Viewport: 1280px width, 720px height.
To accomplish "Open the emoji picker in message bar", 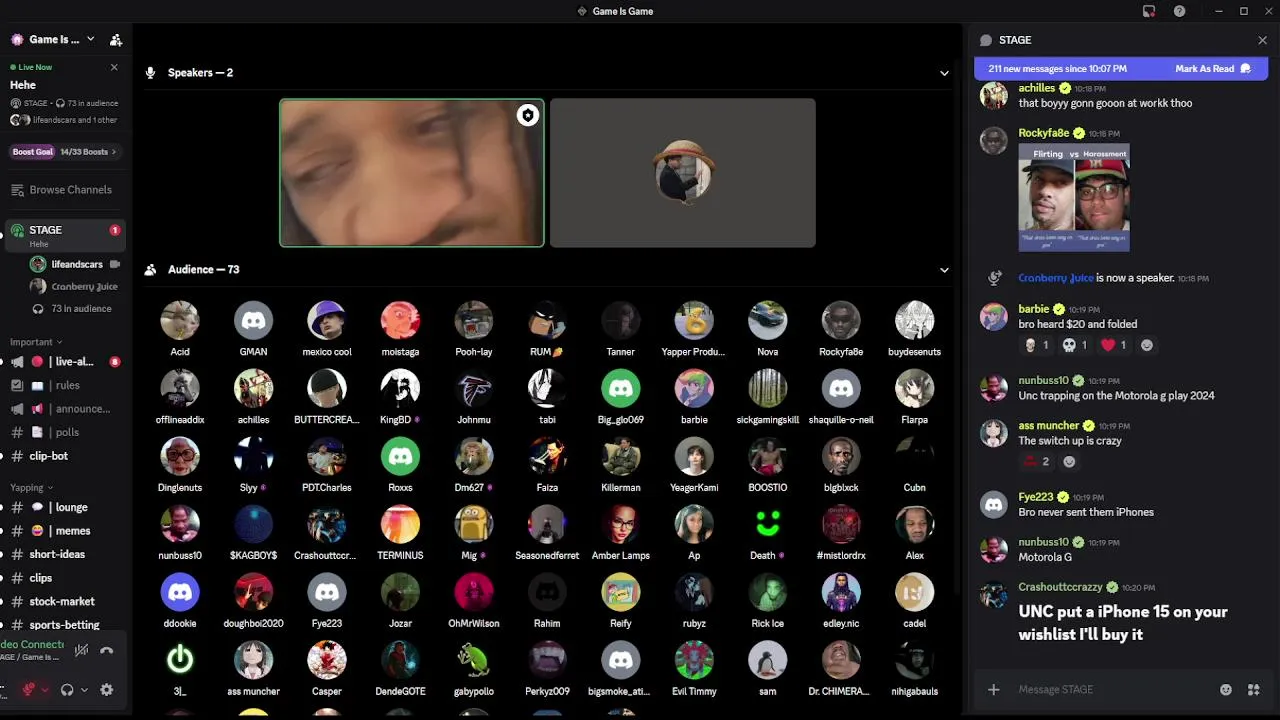I will tap(1226, 689).
